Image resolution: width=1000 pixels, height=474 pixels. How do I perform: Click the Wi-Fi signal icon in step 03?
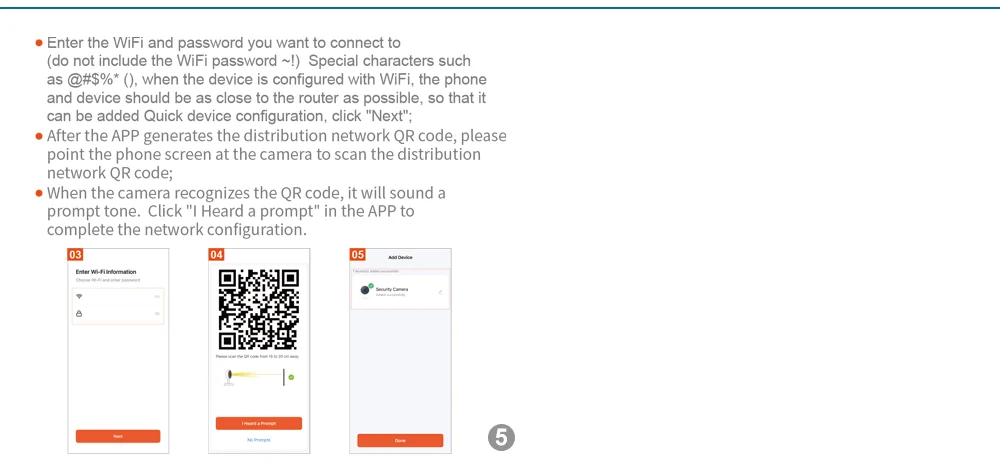pos(79,297)
